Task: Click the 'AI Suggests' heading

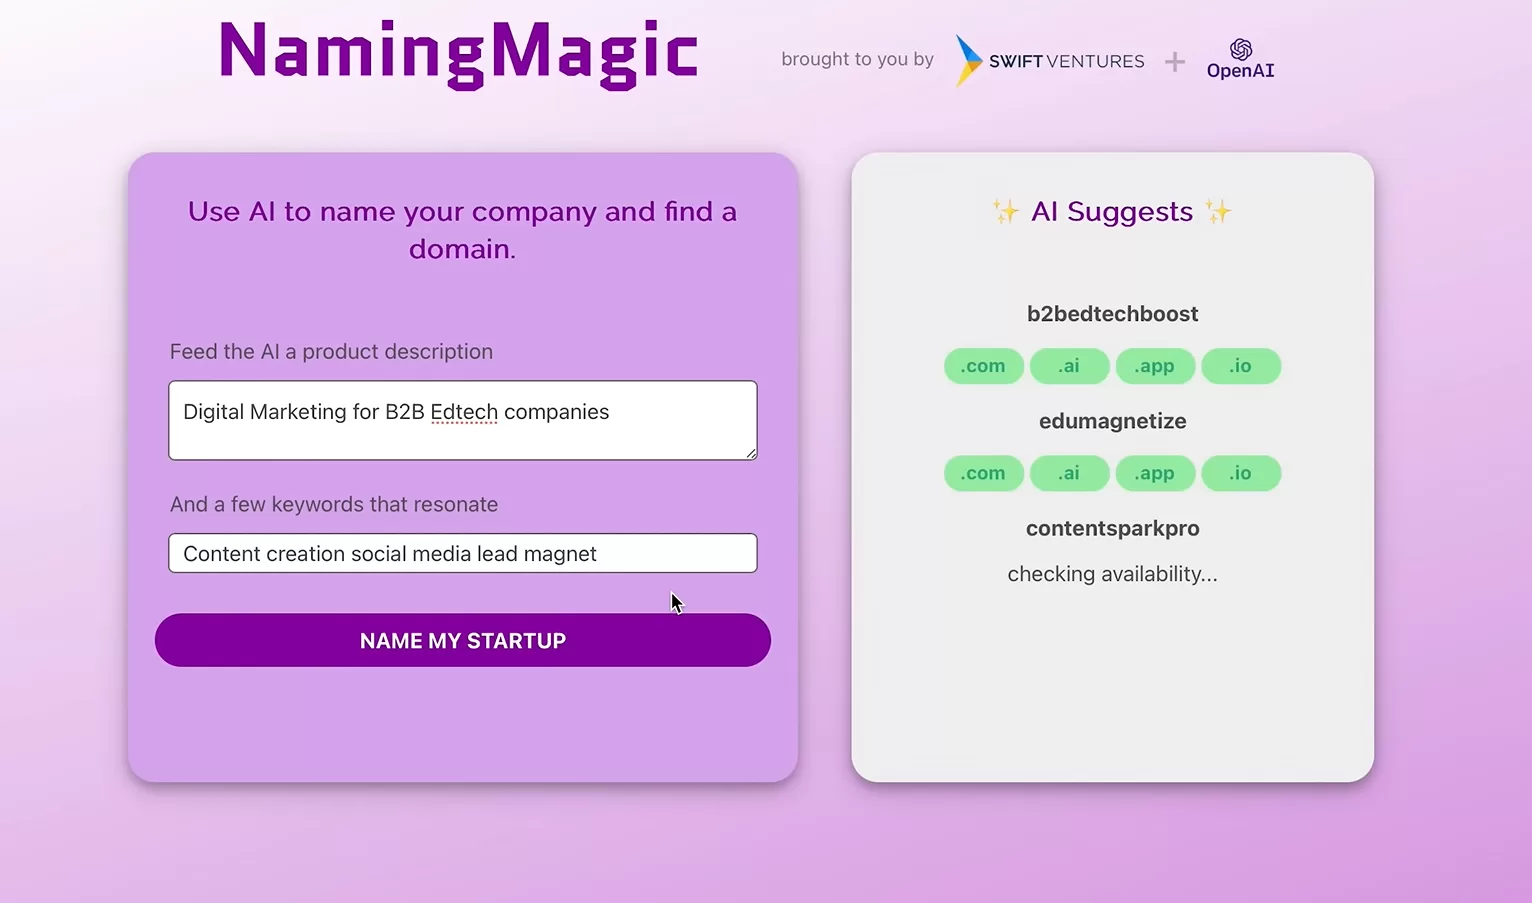Action: [x=1112, y=212]
